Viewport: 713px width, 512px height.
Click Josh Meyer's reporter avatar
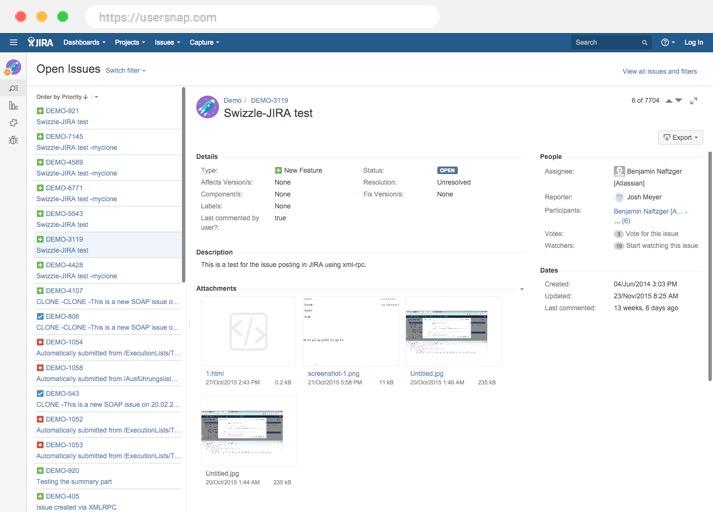click(x=619, y=197)
